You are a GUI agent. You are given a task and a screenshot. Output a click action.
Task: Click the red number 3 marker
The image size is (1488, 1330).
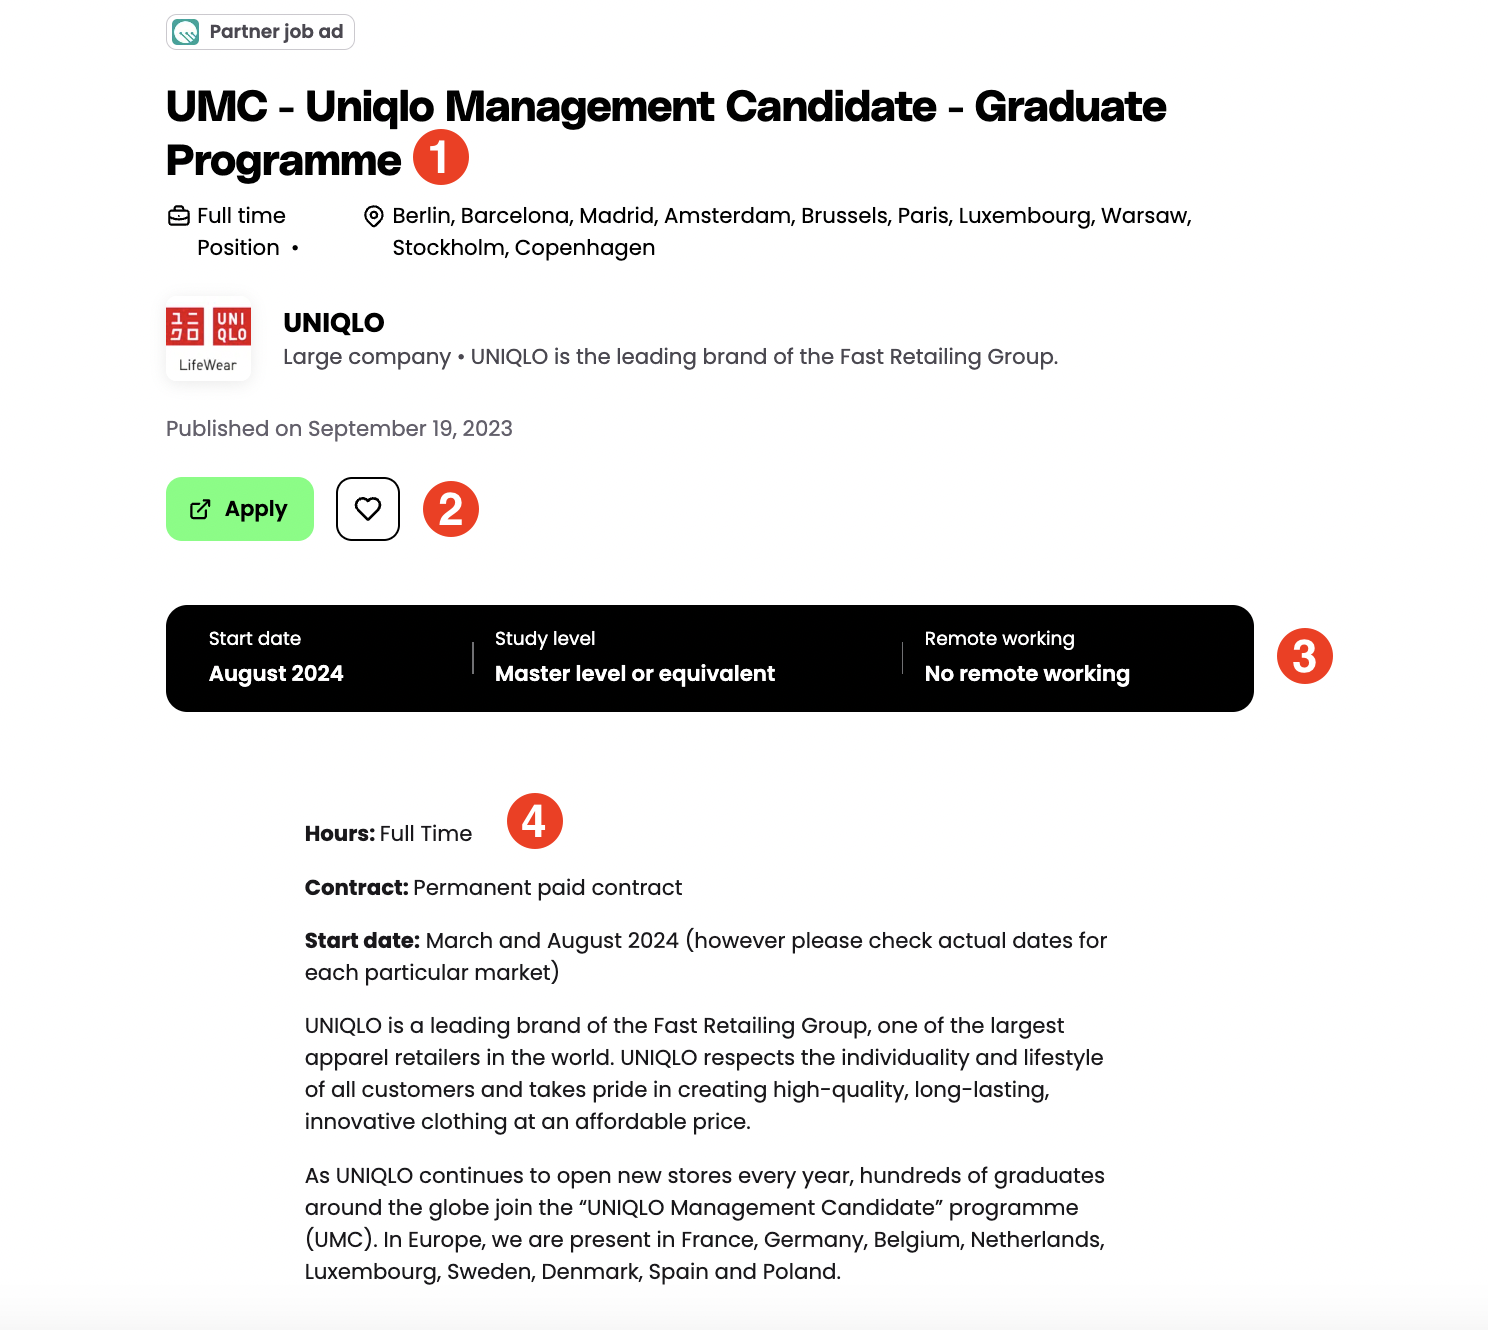tap(1304, 656)
